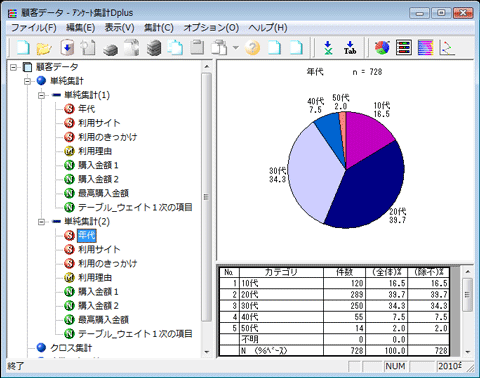Click the database import icon with blue arrow

67,48
